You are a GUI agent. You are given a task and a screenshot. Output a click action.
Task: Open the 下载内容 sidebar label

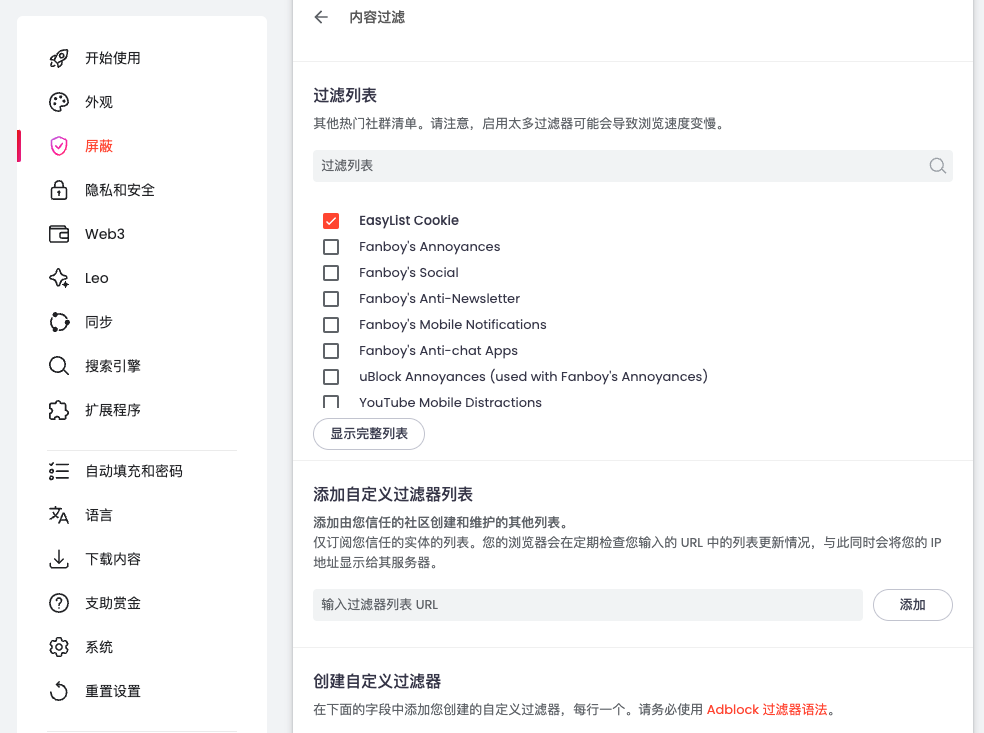click(x=113, y=559)
